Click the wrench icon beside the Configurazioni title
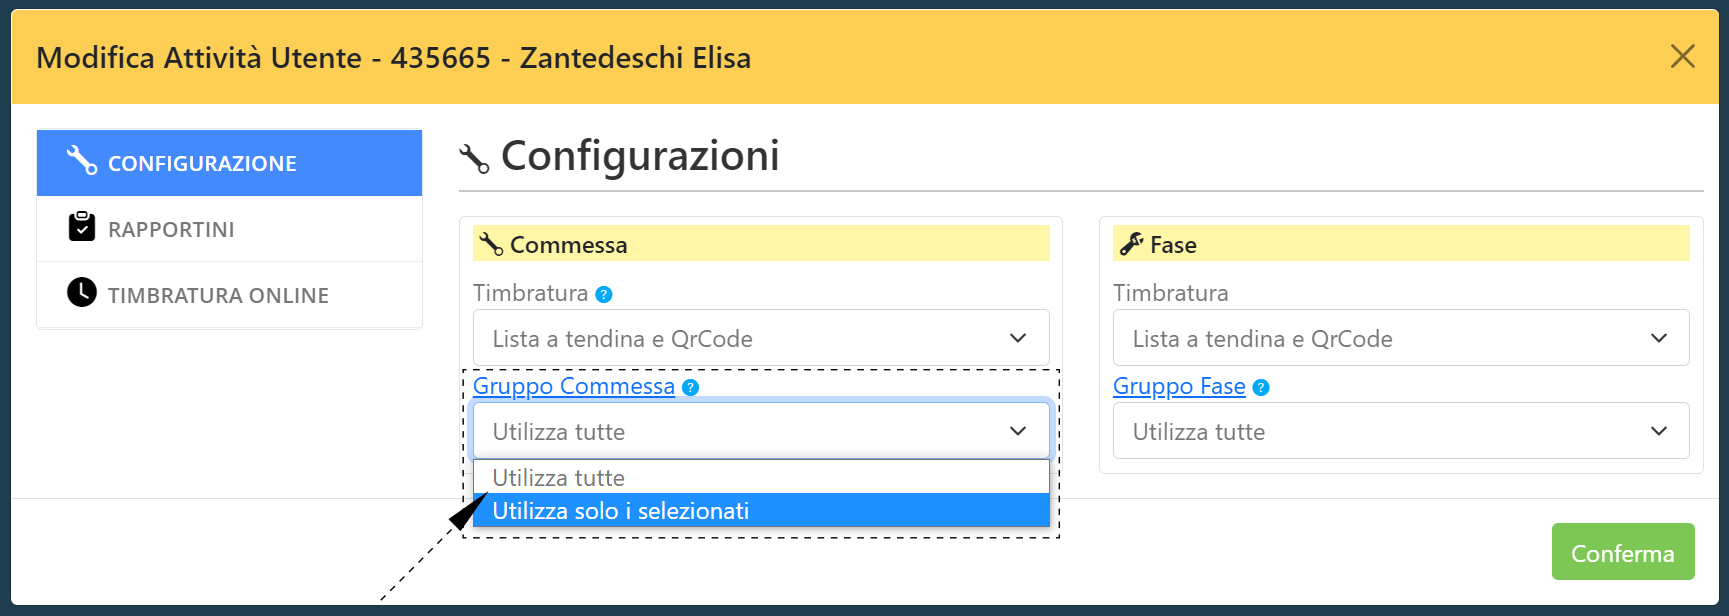The image size is (1729, 616). (x=474, y=158)
